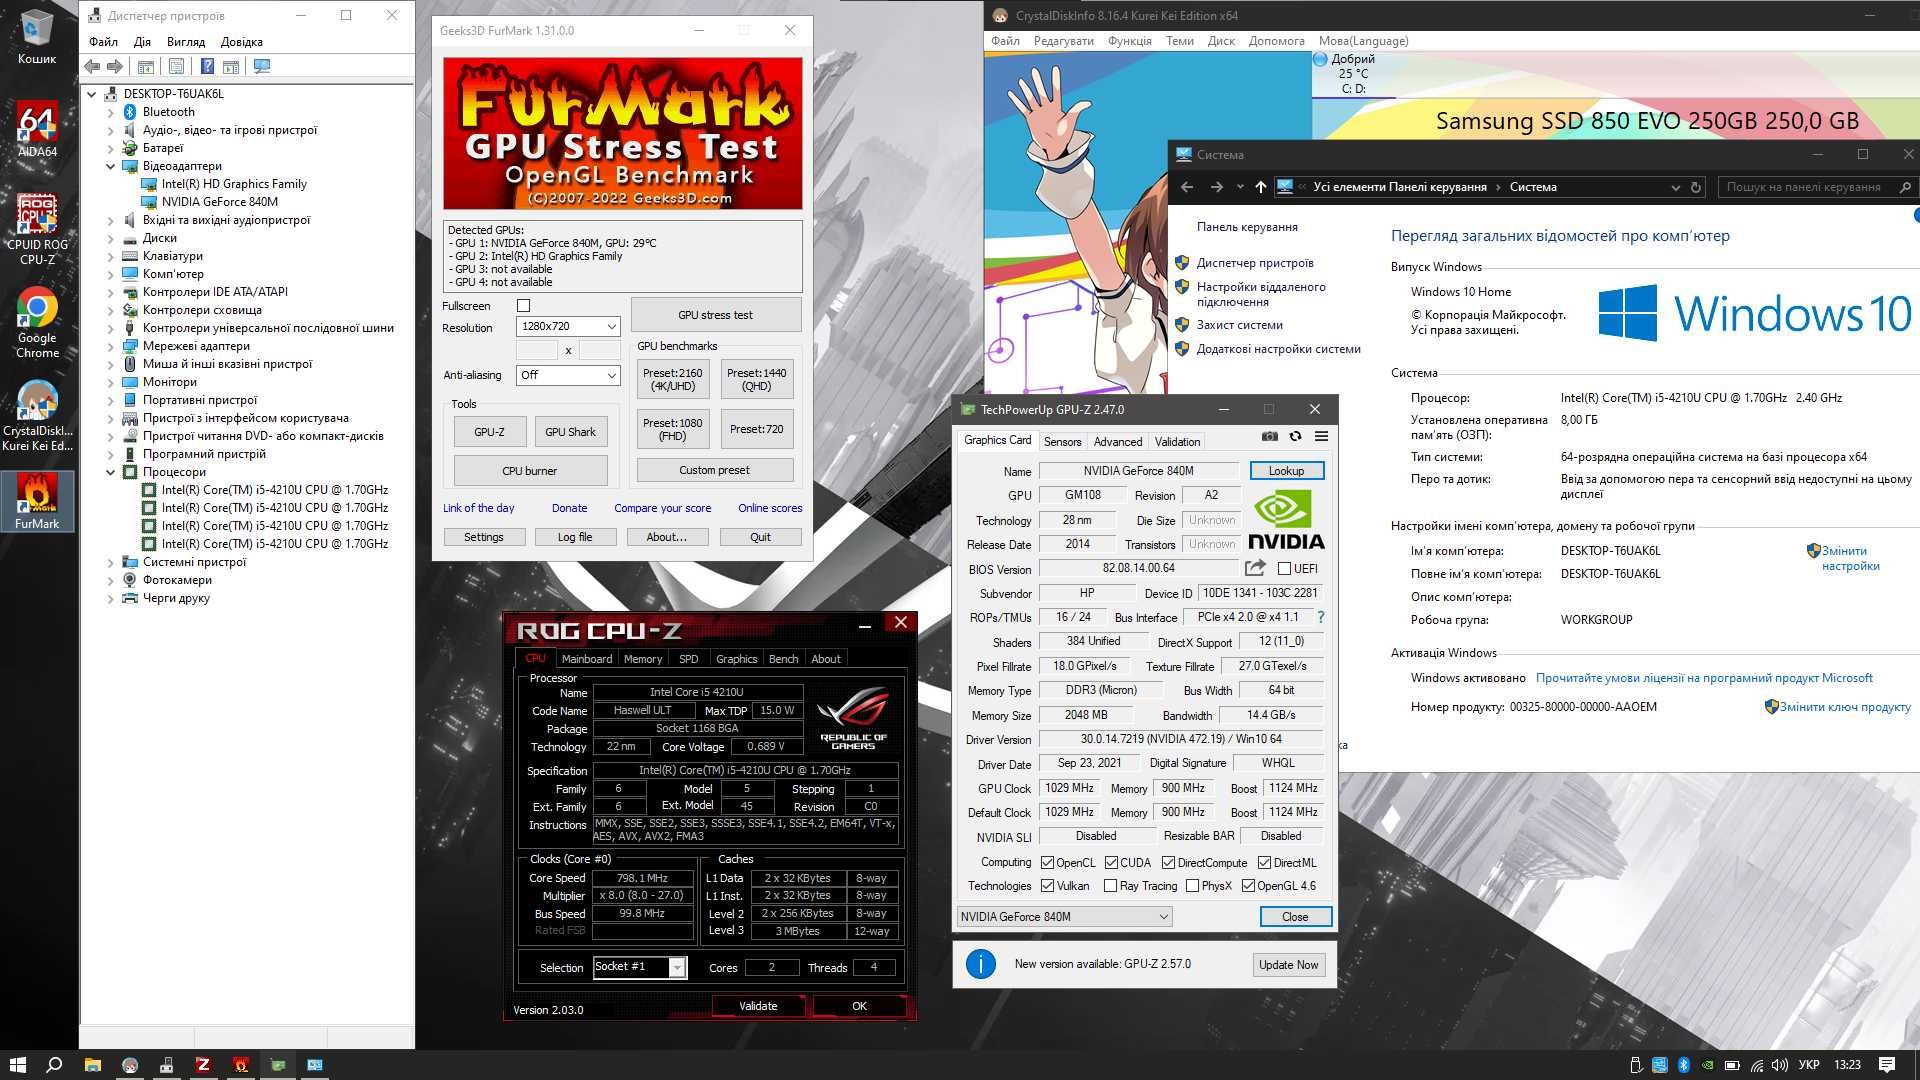Open the Resolution 1280x720 dropdown in FurMark
The image size is (1920, 1080).
click(x=568, y=326)
